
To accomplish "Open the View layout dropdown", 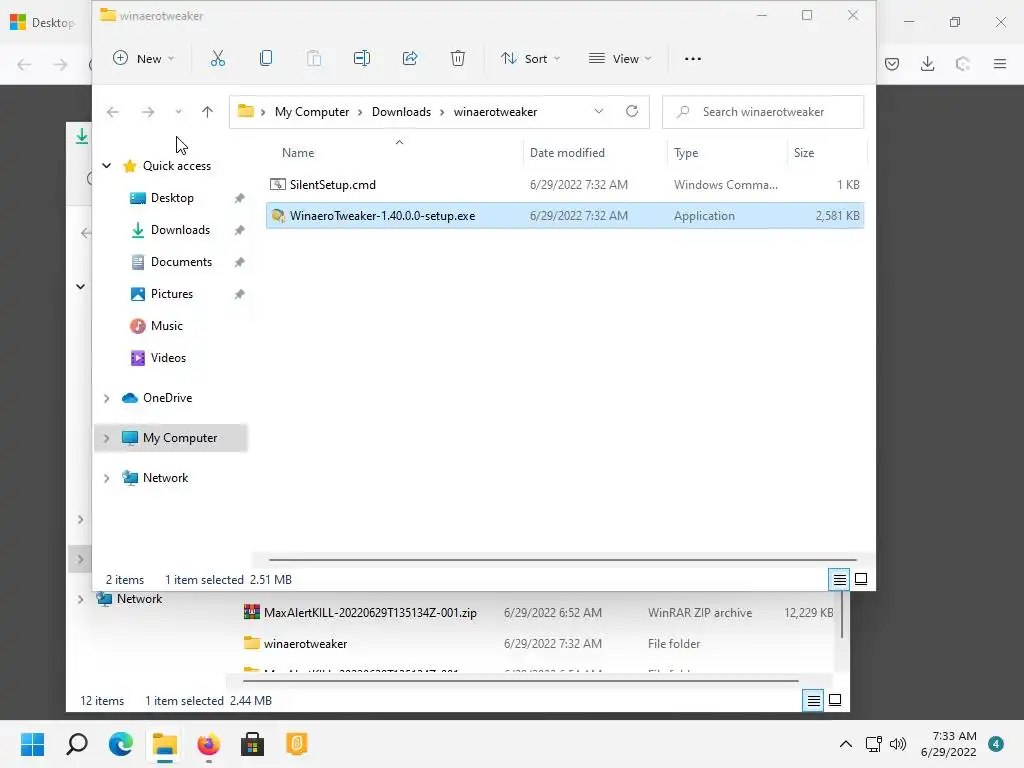I will point(620,59).
